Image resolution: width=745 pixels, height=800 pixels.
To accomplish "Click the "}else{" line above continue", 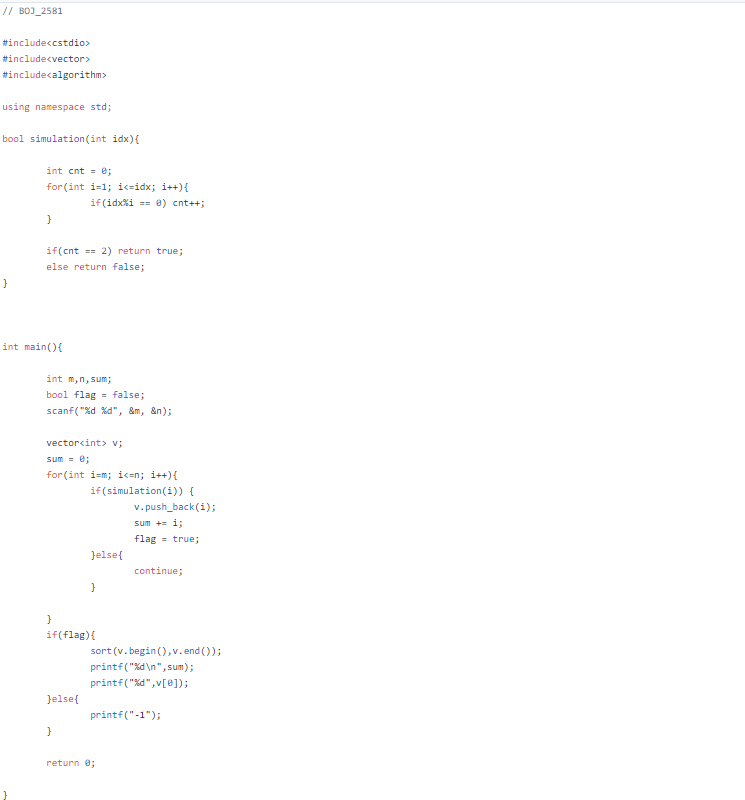I will point(107,555).
